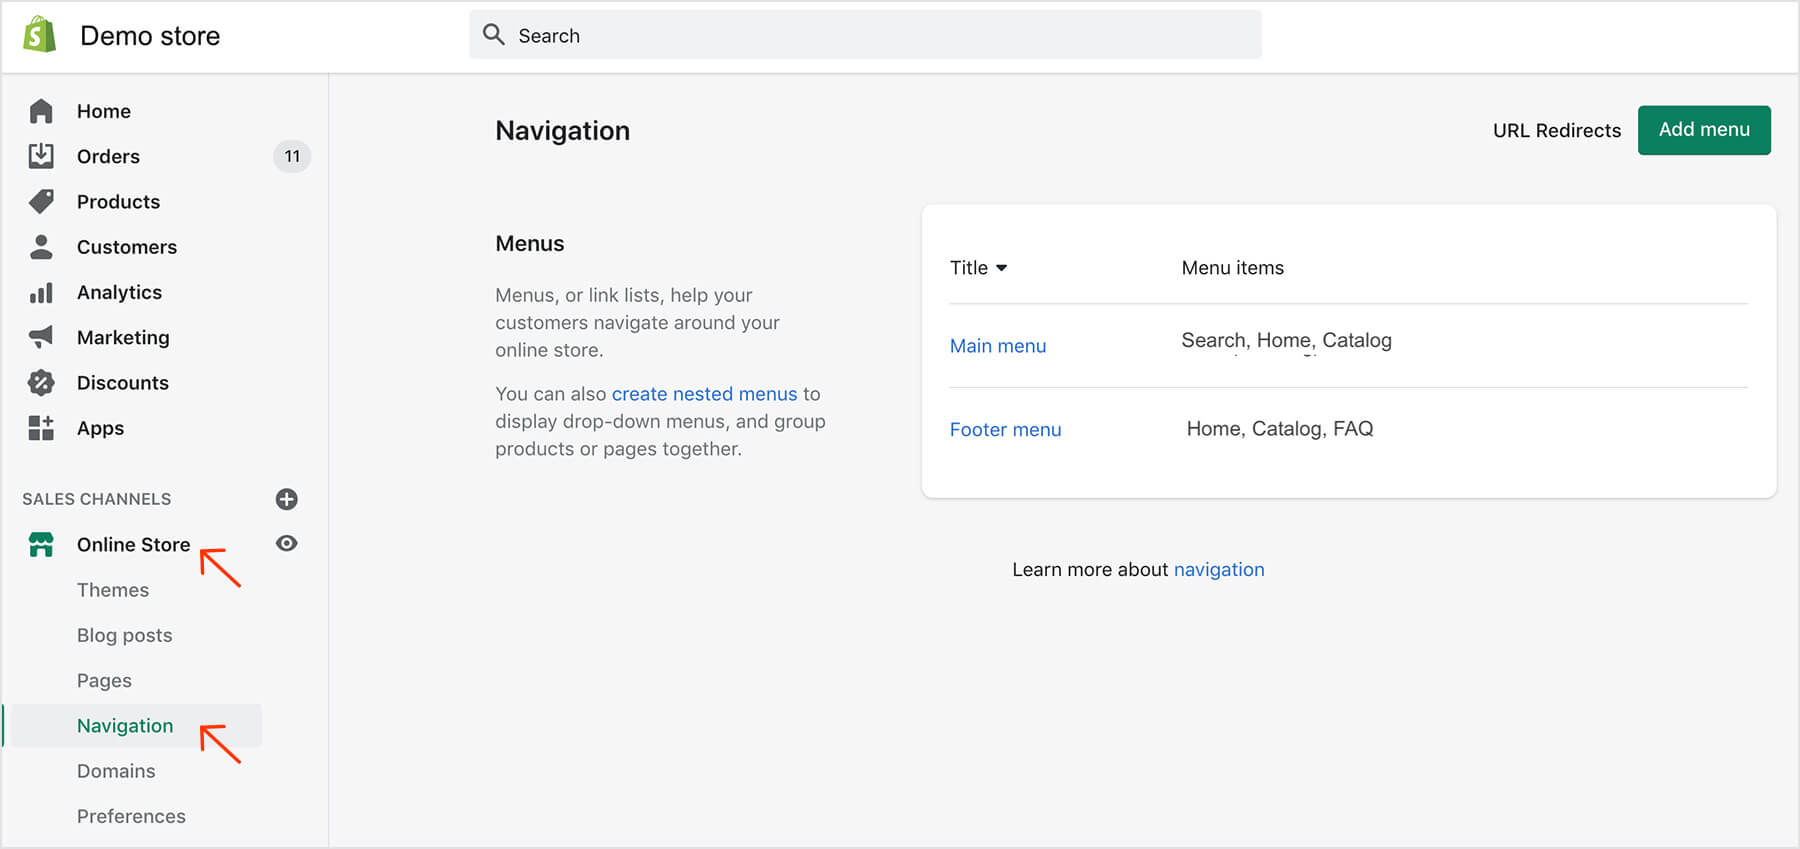Click the Apps grid icon
1800x849 pixels.
[41, 428]
